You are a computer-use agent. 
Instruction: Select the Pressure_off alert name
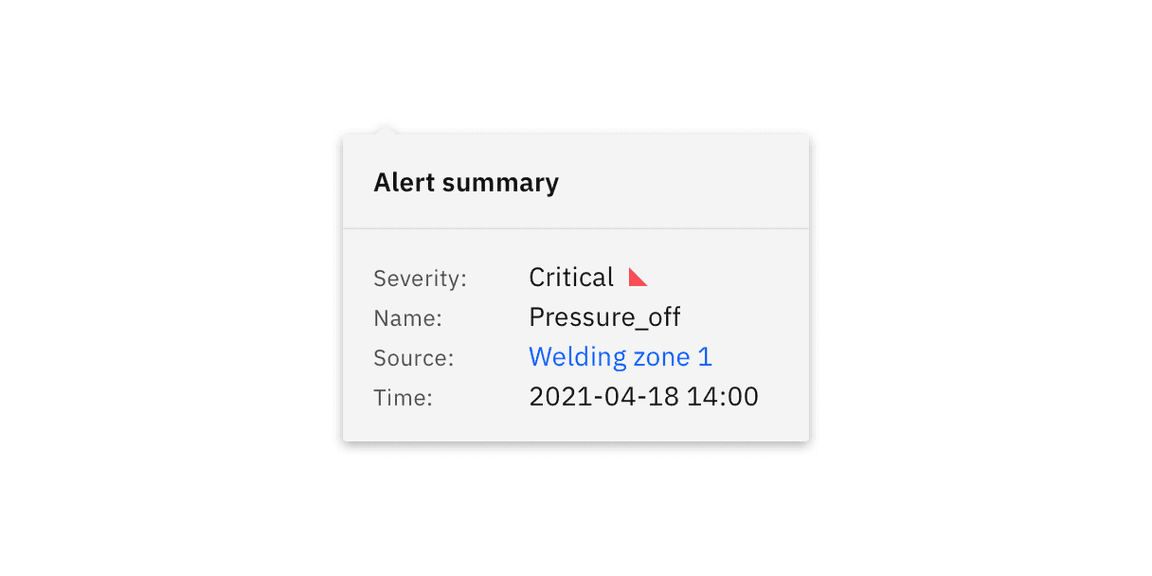point(604,317)
